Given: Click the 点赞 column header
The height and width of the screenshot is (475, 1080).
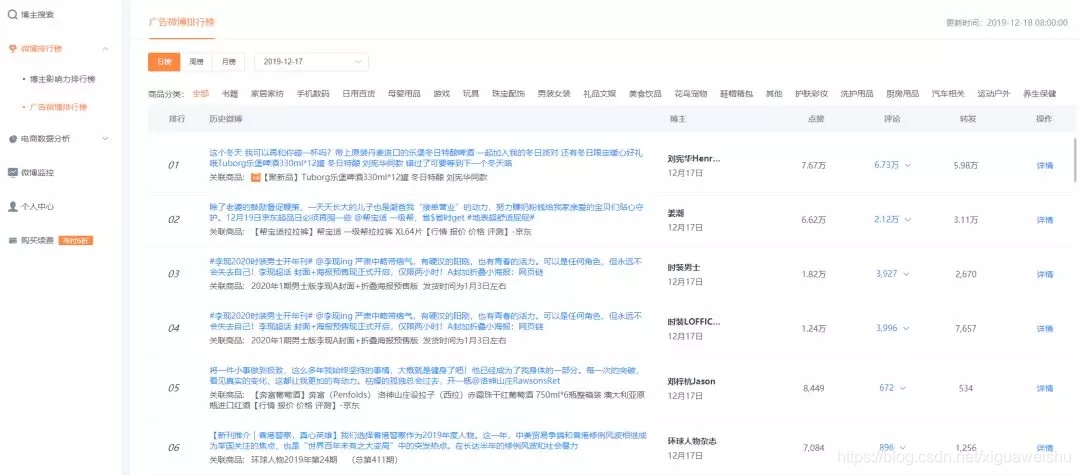Looking at the screenshot, I should coord(816,119).
